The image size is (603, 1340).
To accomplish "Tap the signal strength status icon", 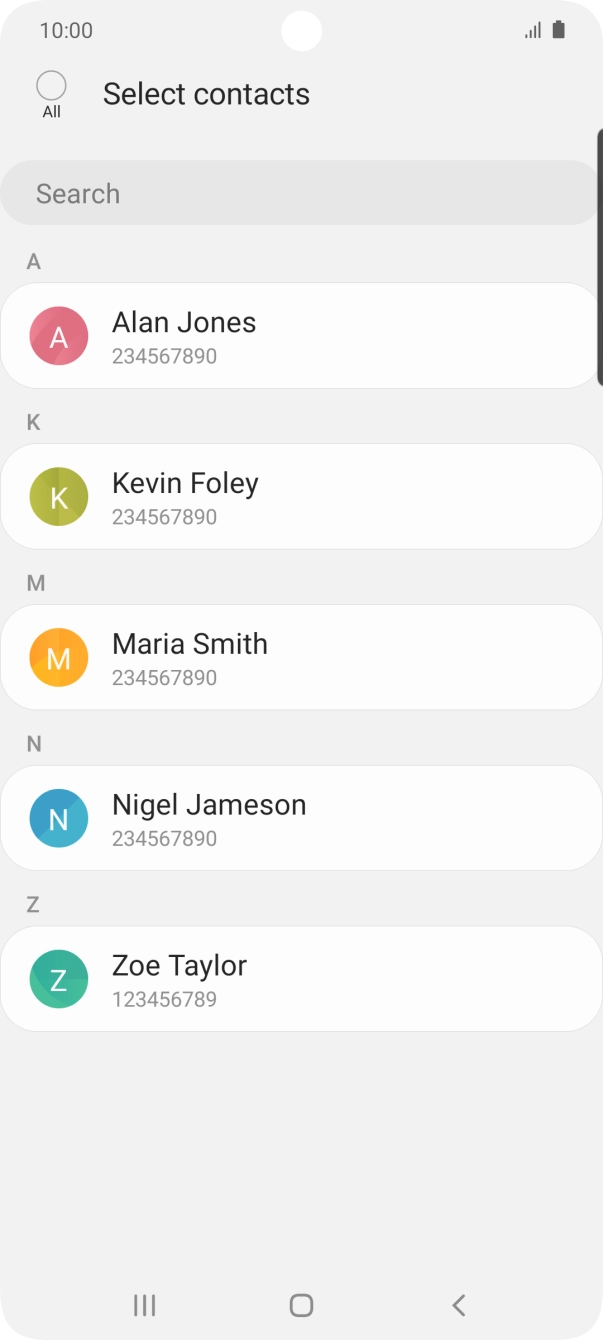I will click(533, 31).
